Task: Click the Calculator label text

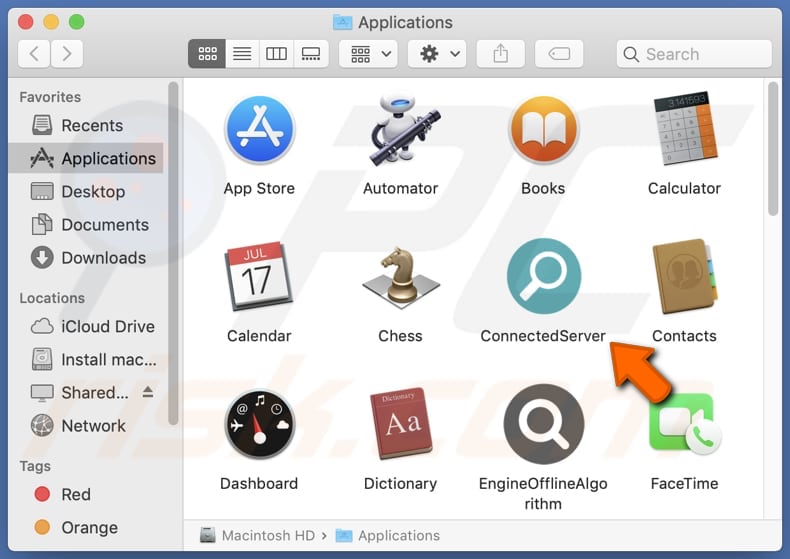Action: click(x=684, y=188)
